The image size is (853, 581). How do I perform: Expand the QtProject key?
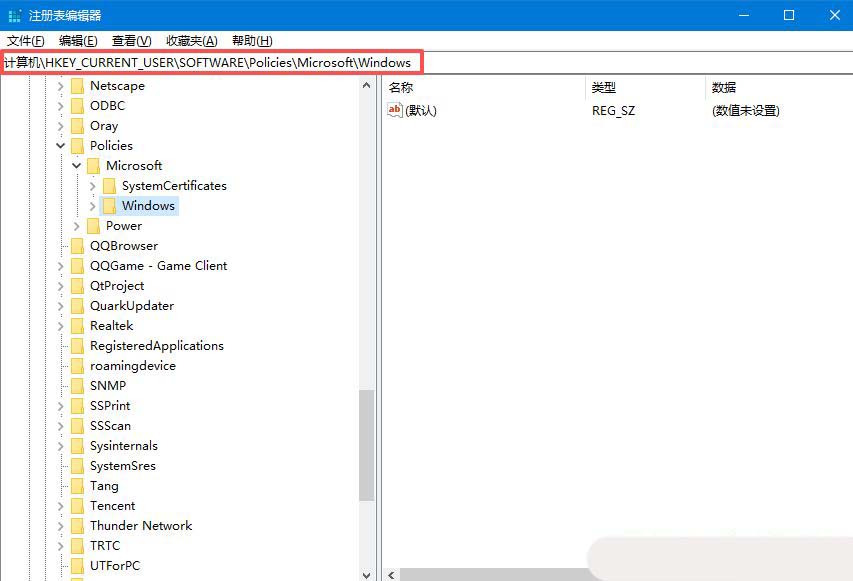tap(60, 286)
